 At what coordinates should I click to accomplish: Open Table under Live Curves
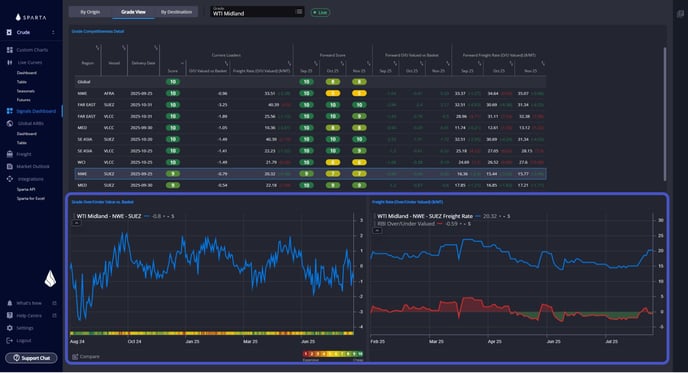pos(22,82)
